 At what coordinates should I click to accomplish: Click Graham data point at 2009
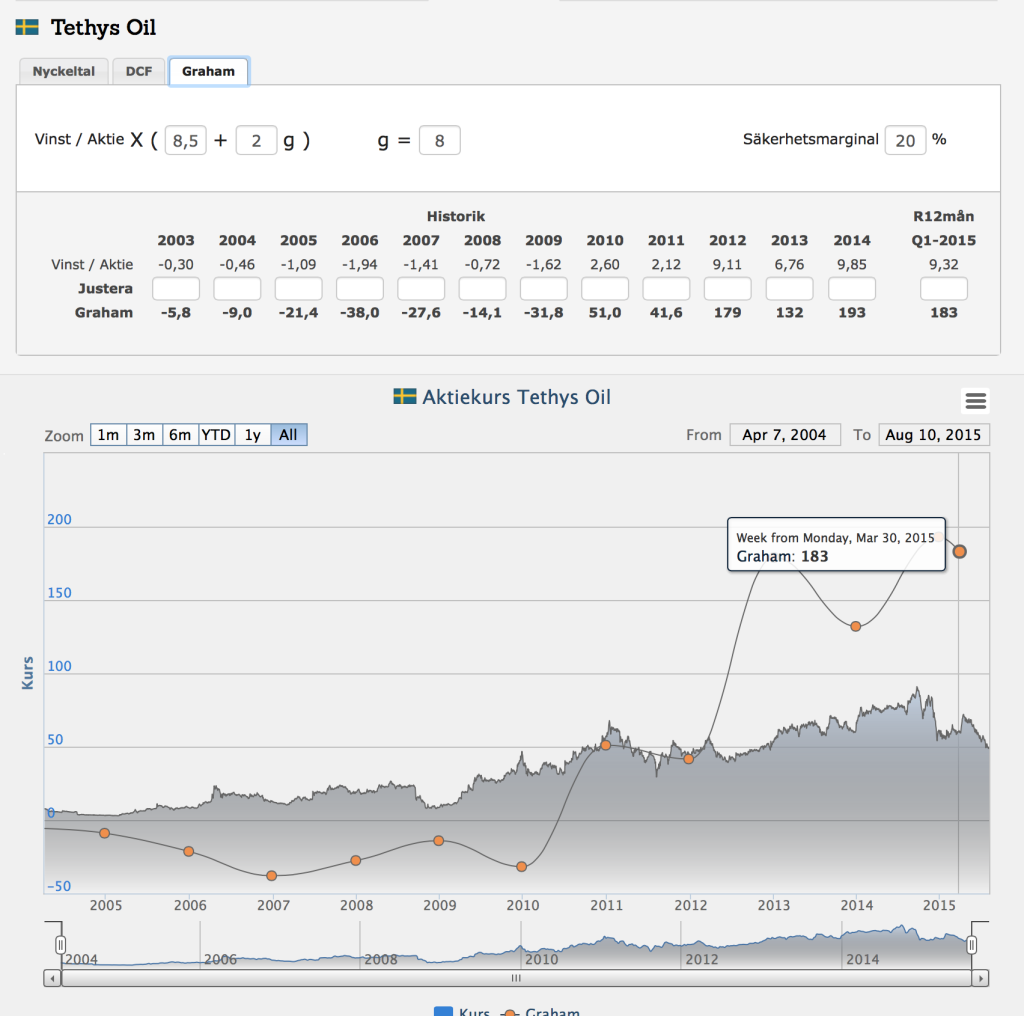(439, 841)
